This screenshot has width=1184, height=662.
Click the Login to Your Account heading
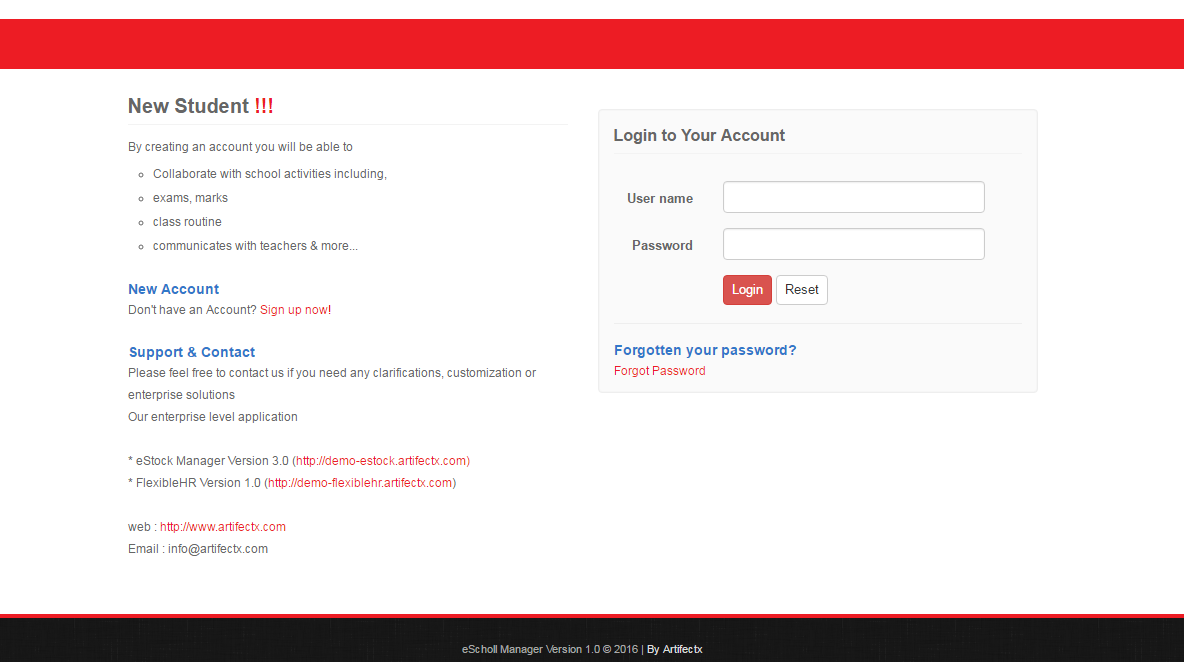point(699,135)
